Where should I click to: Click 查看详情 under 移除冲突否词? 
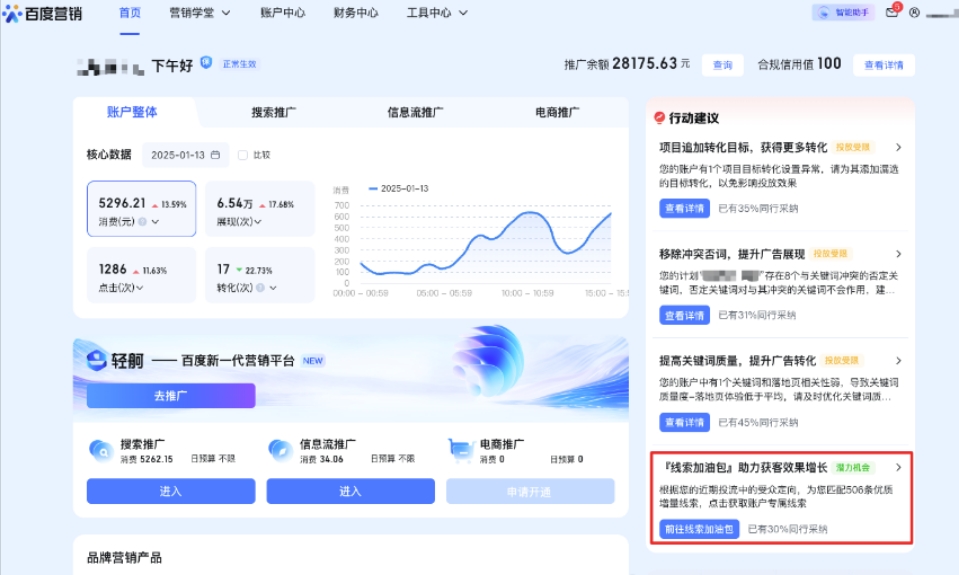click(684, 315)
